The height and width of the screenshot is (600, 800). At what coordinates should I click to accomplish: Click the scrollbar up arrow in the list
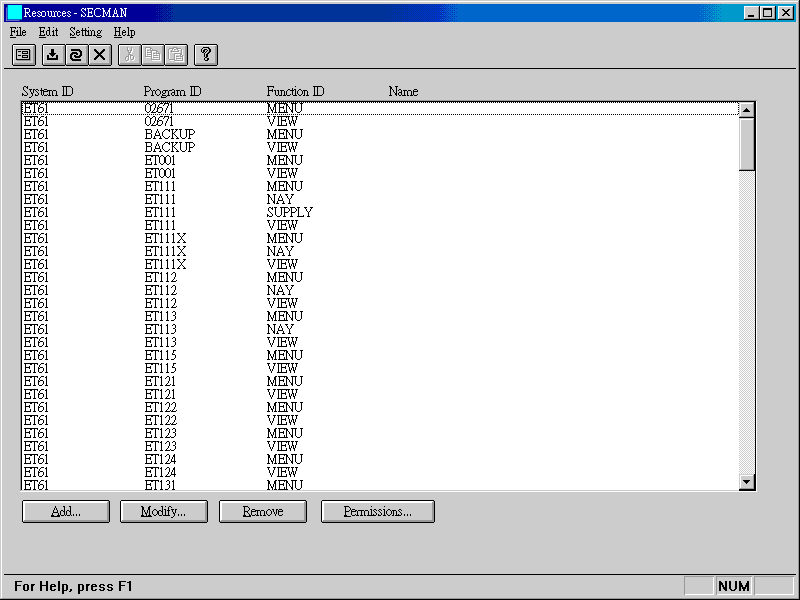746,109
